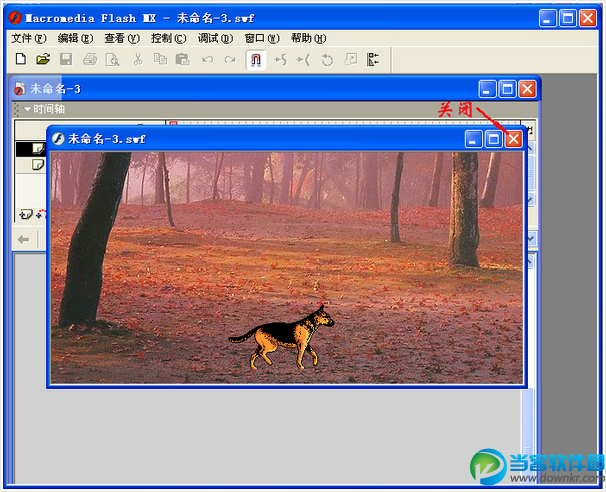Viewport: 606px width, 492px height.
Task: Open the 编辑(E) menu
Action: (x=75, y=38)
